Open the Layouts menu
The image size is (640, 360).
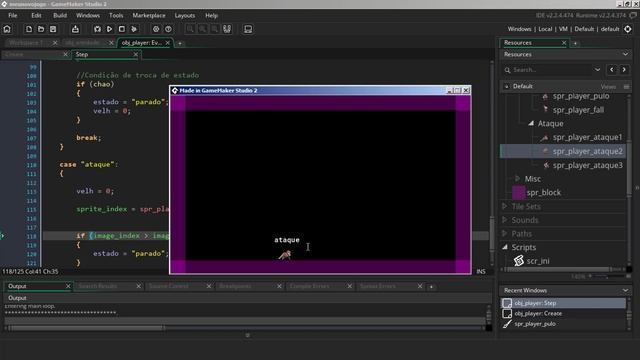(185, 15)
